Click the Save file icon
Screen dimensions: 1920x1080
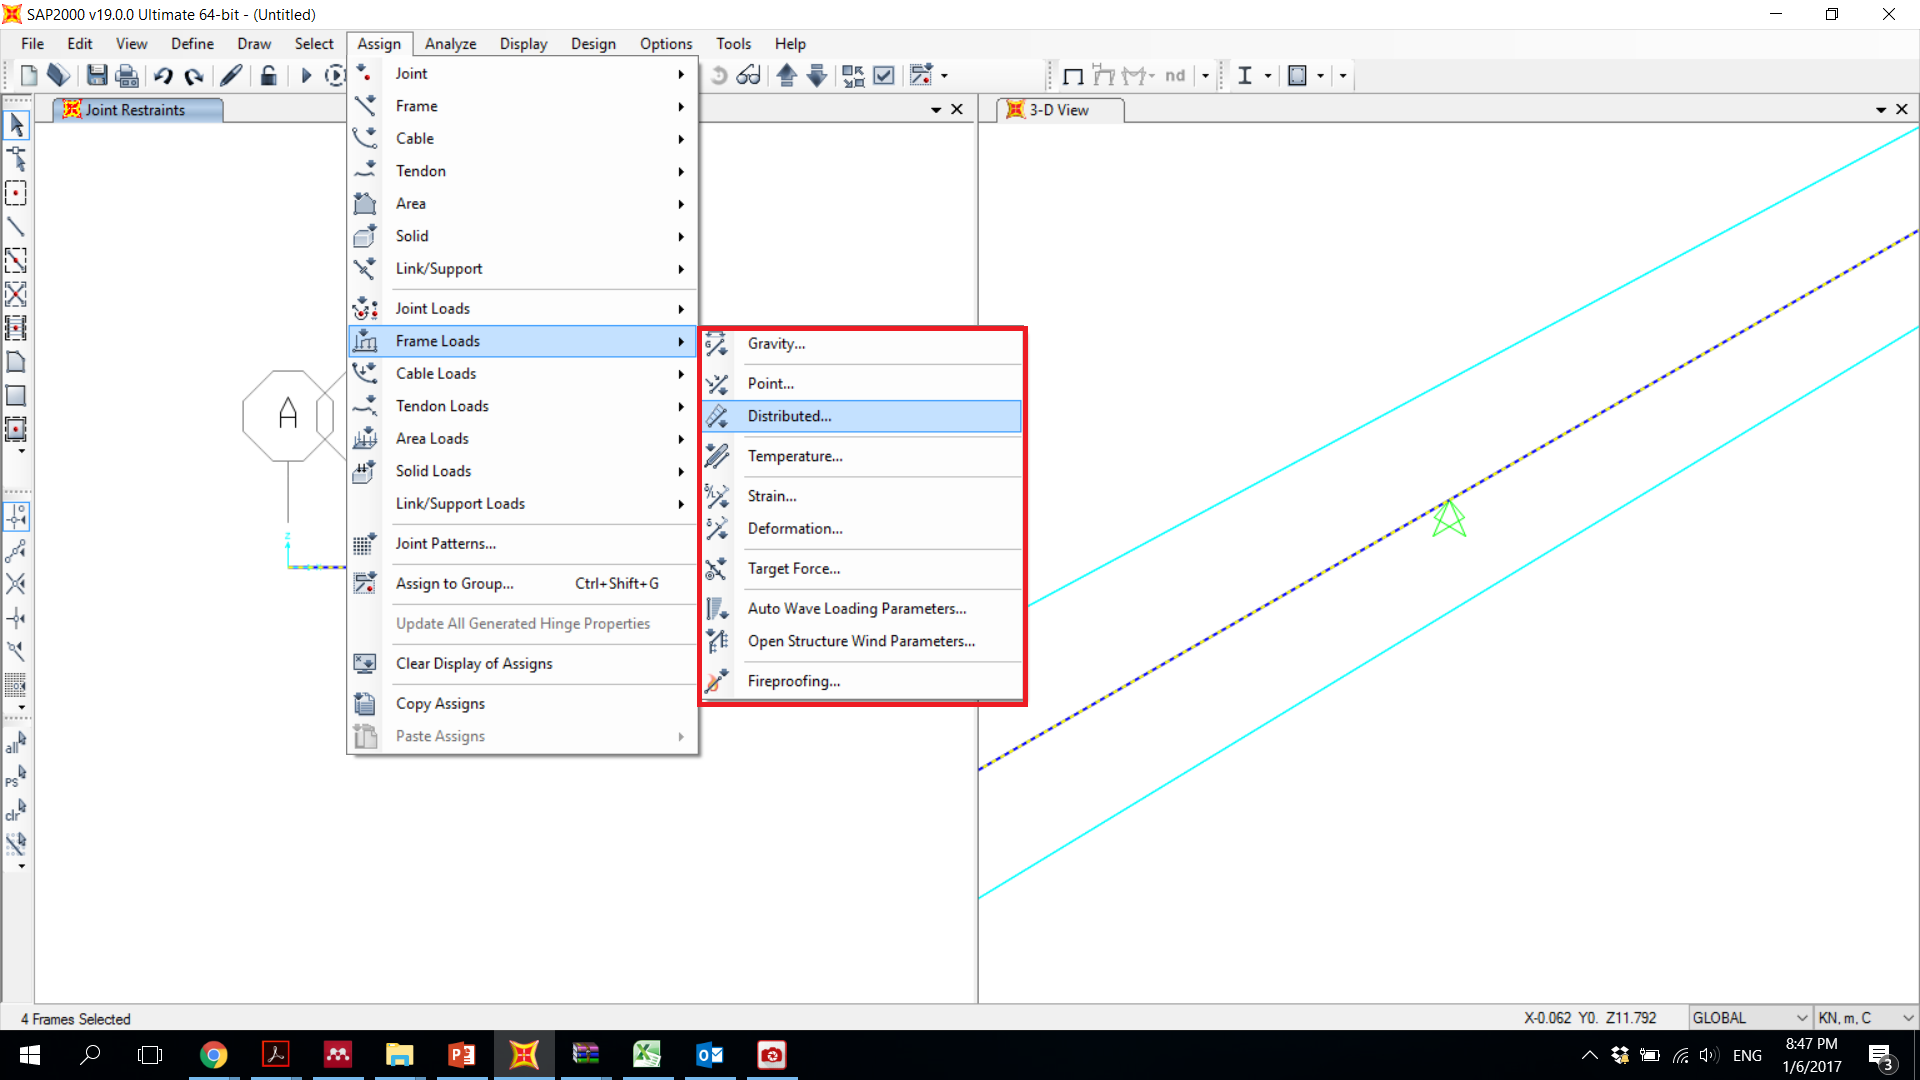click(97, 75)
